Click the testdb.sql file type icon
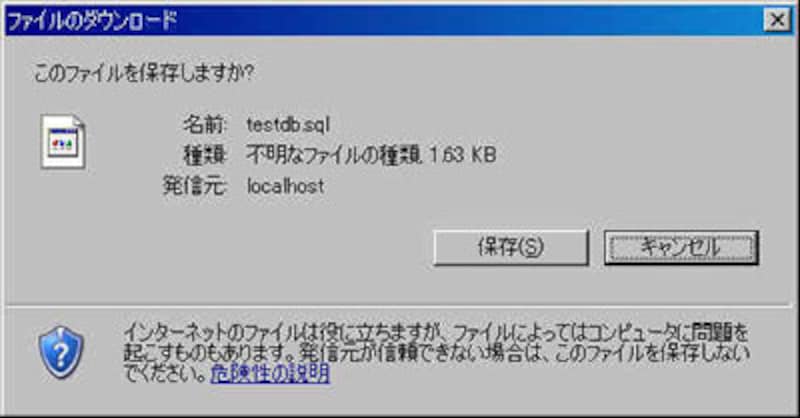 (63, 141)
